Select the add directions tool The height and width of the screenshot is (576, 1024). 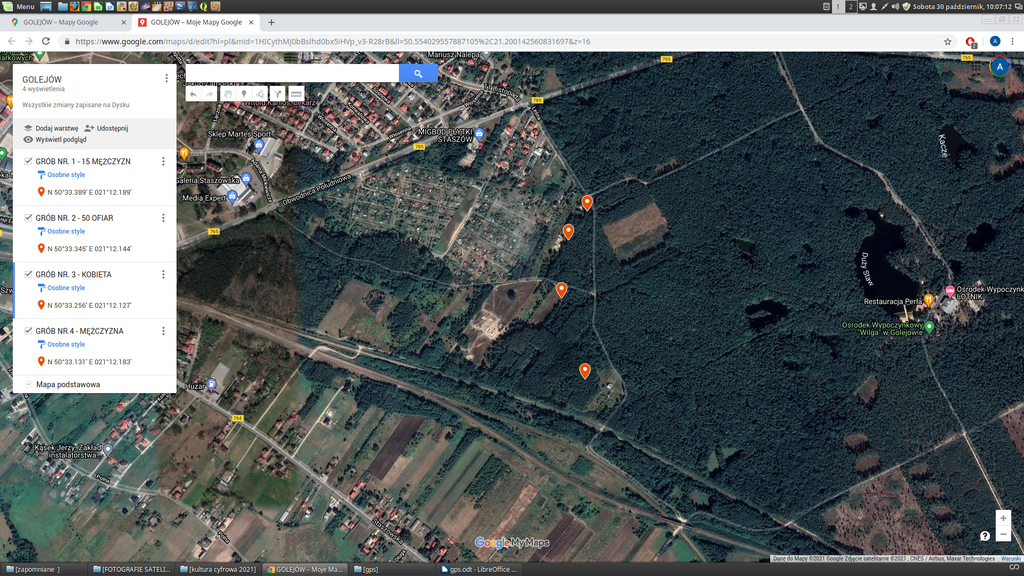[x=278, y=94]
